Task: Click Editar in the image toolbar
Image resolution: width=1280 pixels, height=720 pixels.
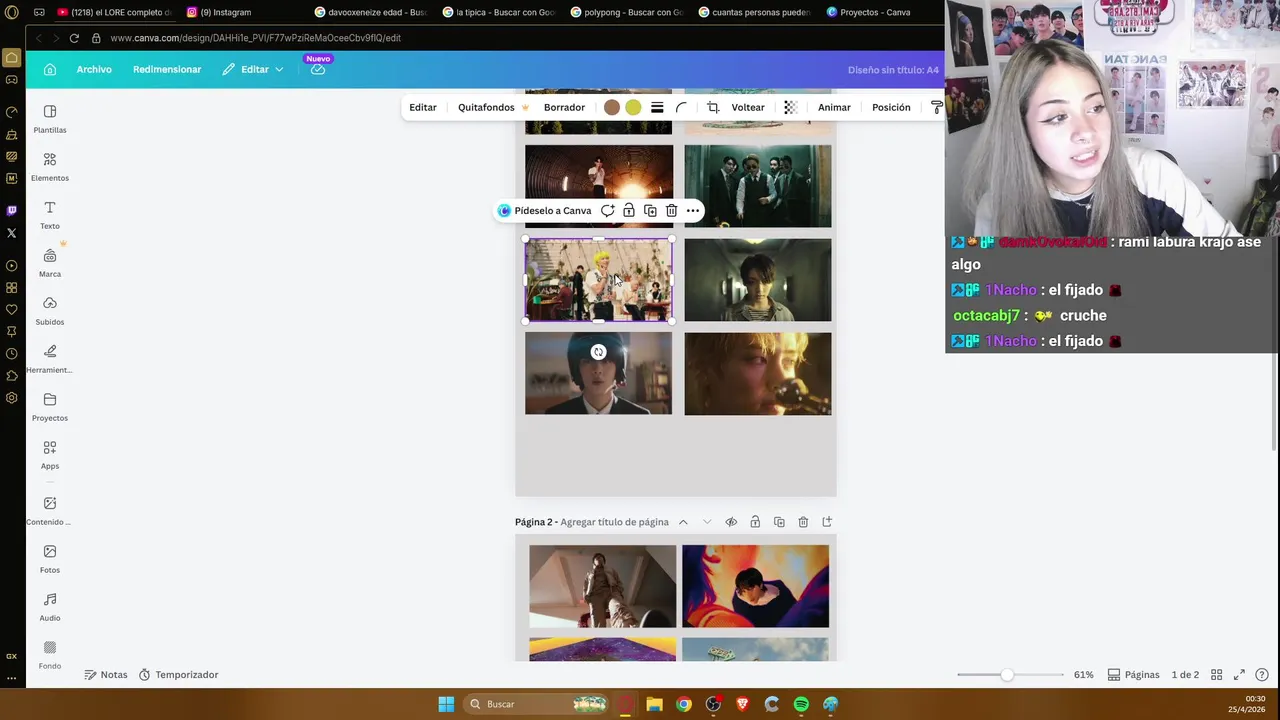Action: click(423, 107)
